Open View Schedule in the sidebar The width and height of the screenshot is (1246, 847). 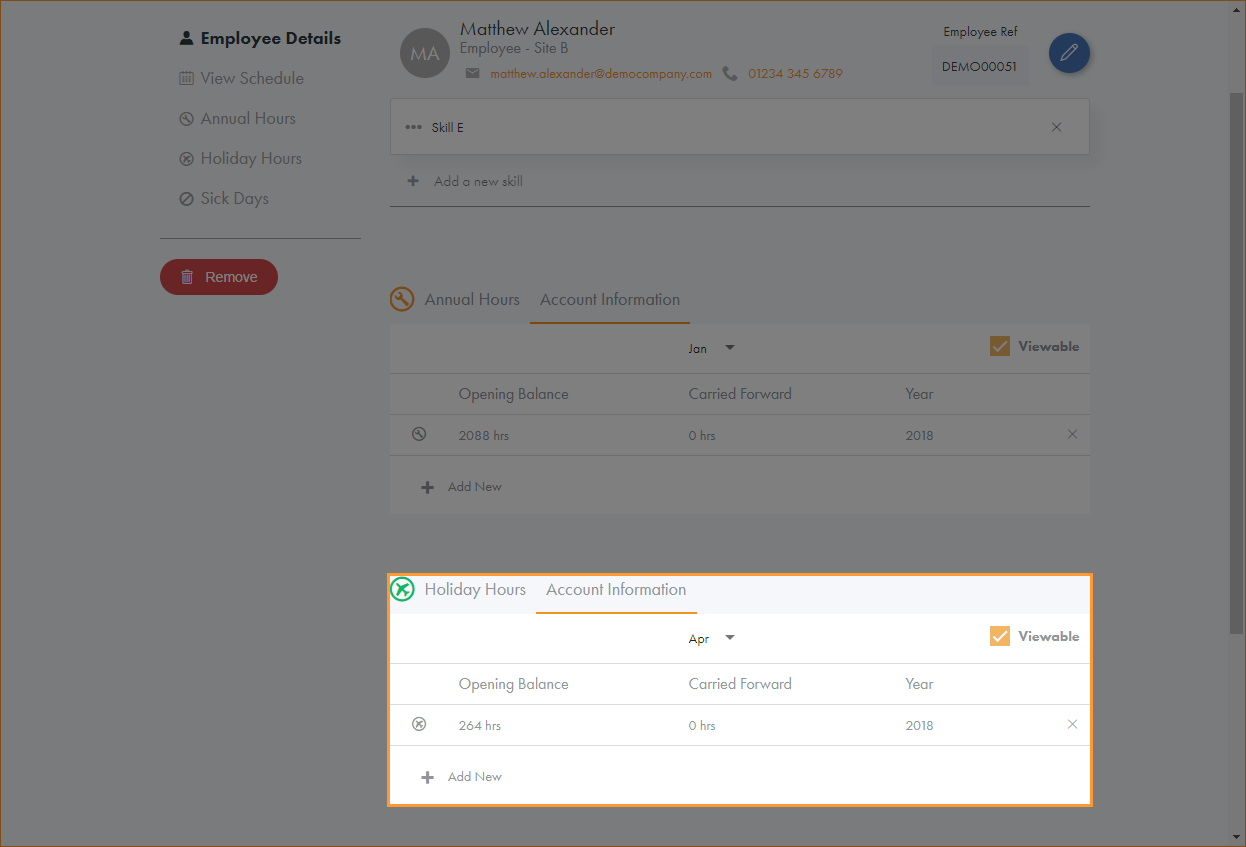point(251,78)
